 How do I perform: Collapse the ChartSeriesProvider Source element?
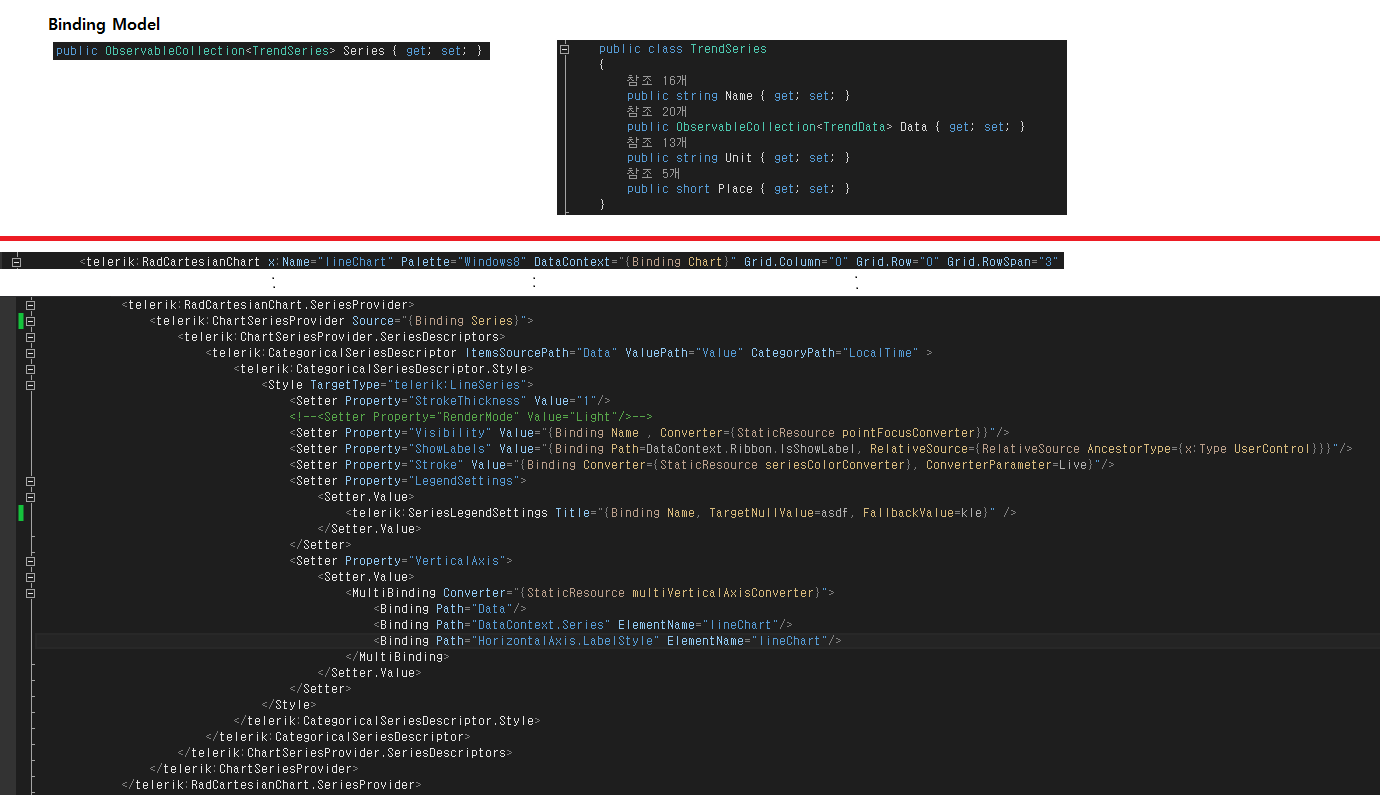[x=31, y=321]
